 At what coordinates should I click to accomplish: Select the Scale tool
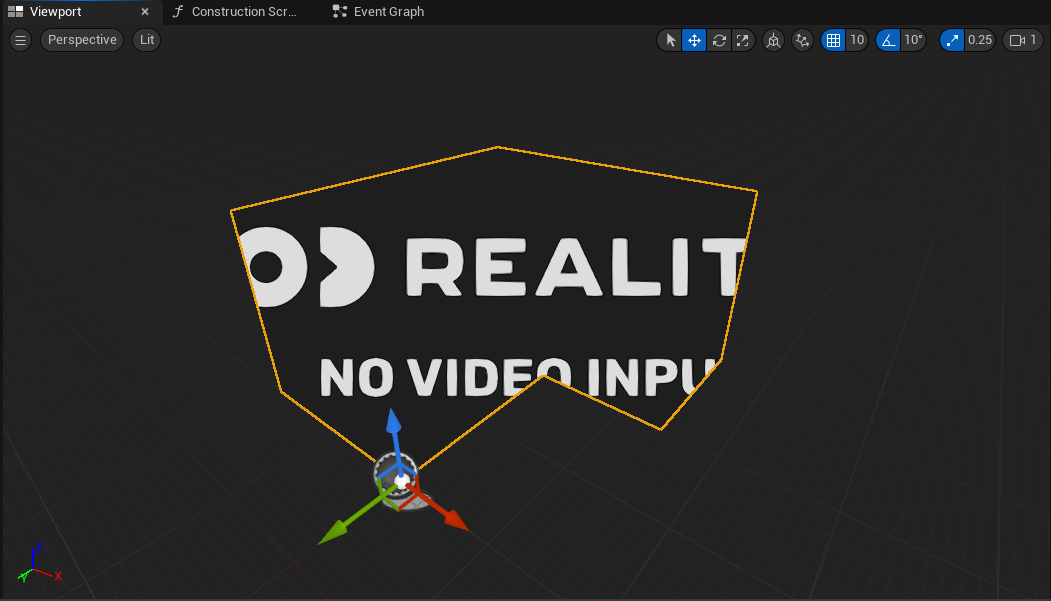[743, 40]
